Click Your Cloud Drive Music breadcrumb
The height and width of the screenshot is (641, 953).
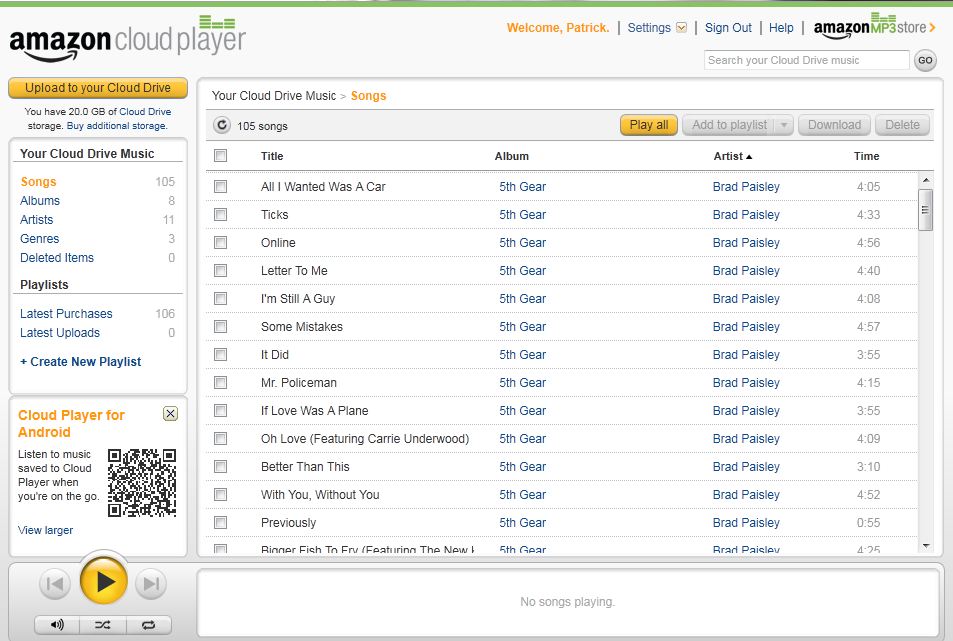[x=274, y=95]
